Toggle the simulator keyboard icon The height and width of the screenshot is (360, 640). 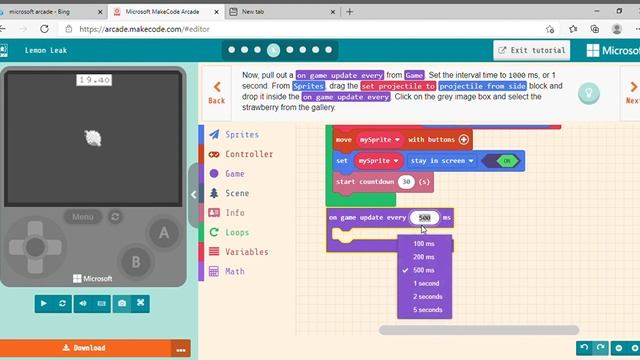pos(102,304)
